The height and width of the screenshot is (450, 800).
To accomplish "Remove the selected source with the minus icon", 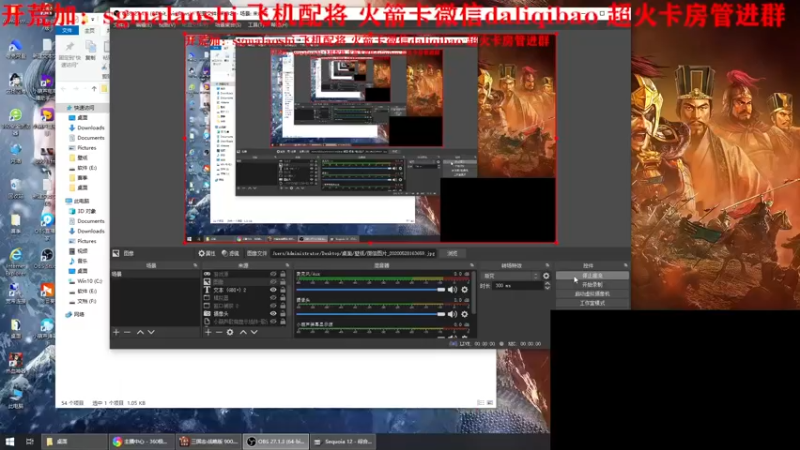I will 219,332.
